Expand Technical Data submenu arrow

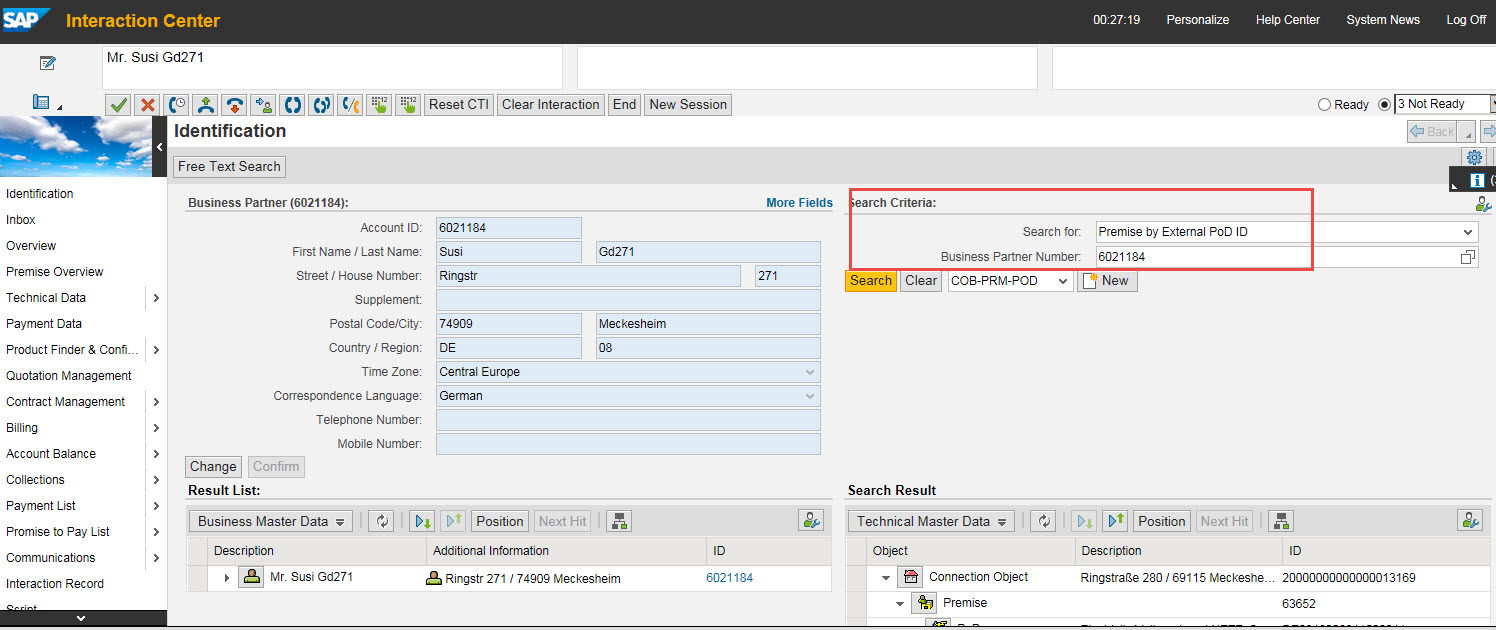click(x=155, y=298)
